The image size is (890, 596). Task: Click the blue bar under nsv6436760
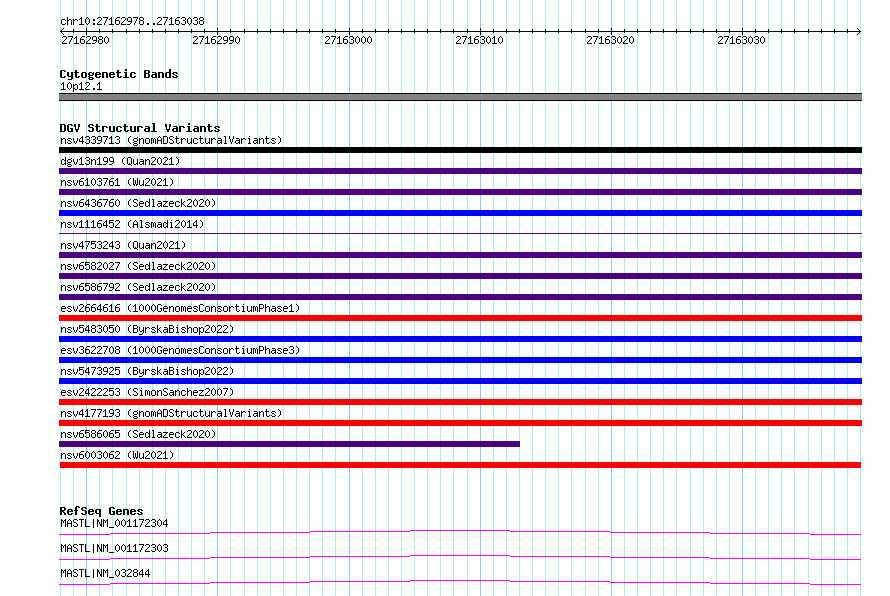pyautogui.click(x=460, y=213)
